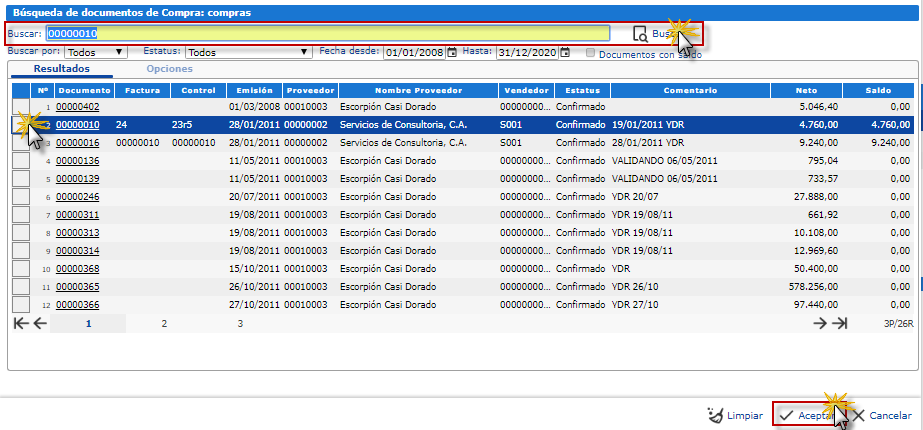Open document link 00000016

tap(77, 143)
